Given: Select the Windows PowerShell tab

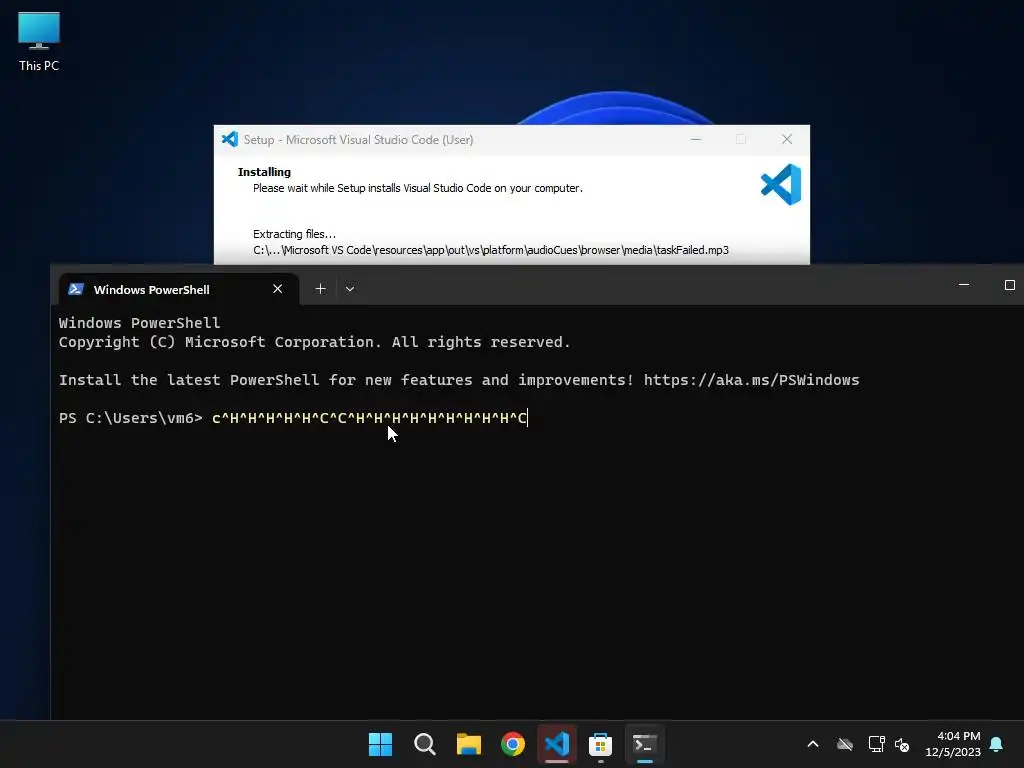Looking at the screenshot, I should tap(179, 289).
